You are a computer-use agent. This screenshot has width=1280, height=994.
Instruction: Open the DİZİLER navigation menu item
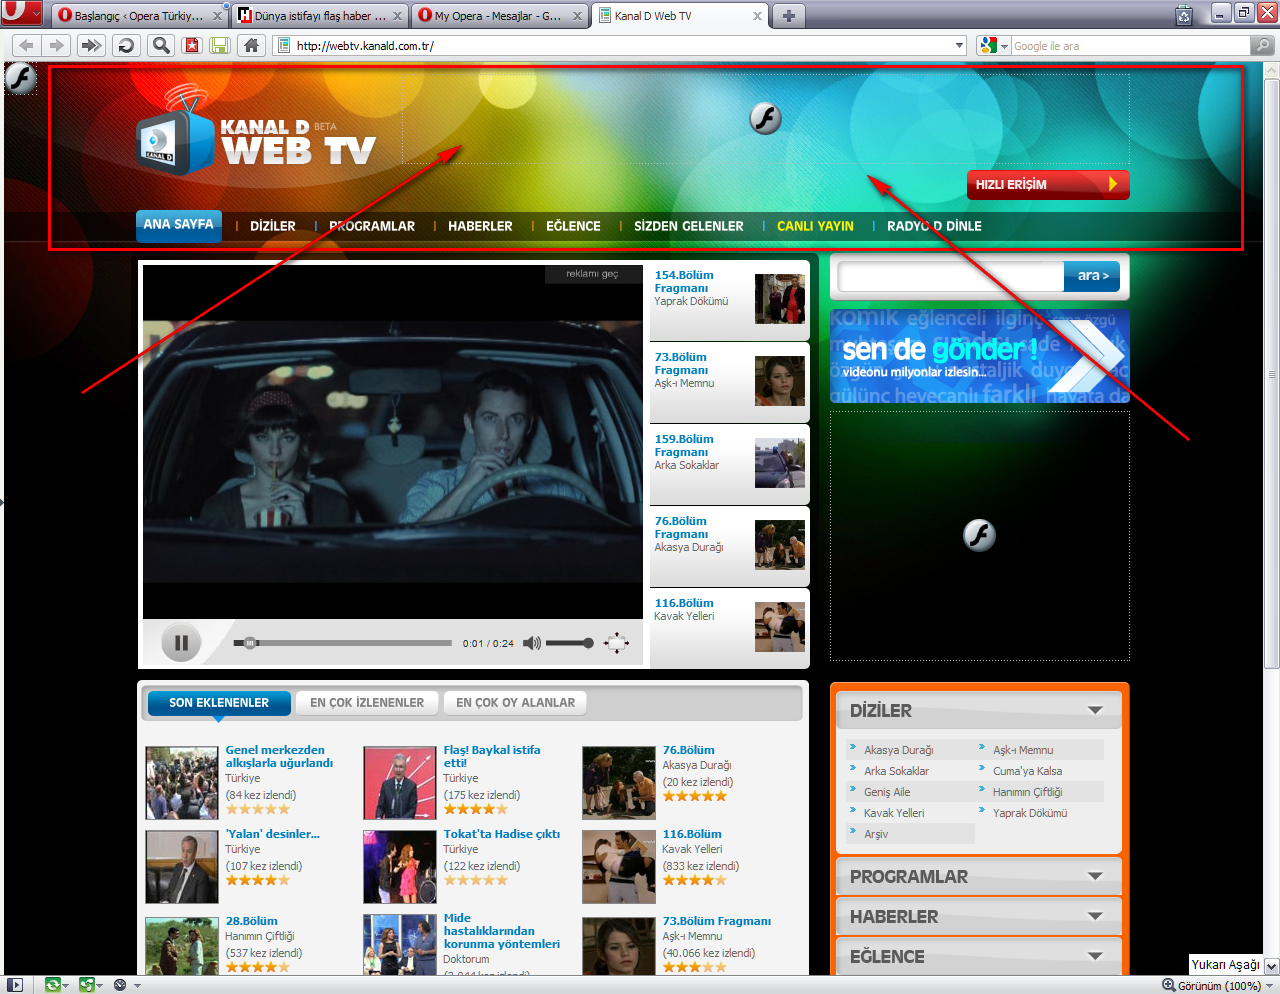tap(273, 226)
